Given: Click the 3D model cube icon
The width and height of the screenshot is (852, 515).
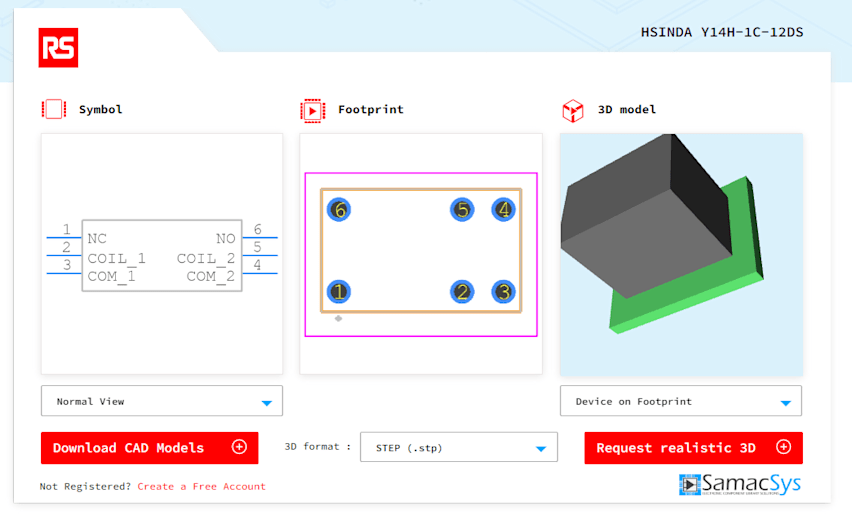Looking at the screenshot, I should pos(573,111).
